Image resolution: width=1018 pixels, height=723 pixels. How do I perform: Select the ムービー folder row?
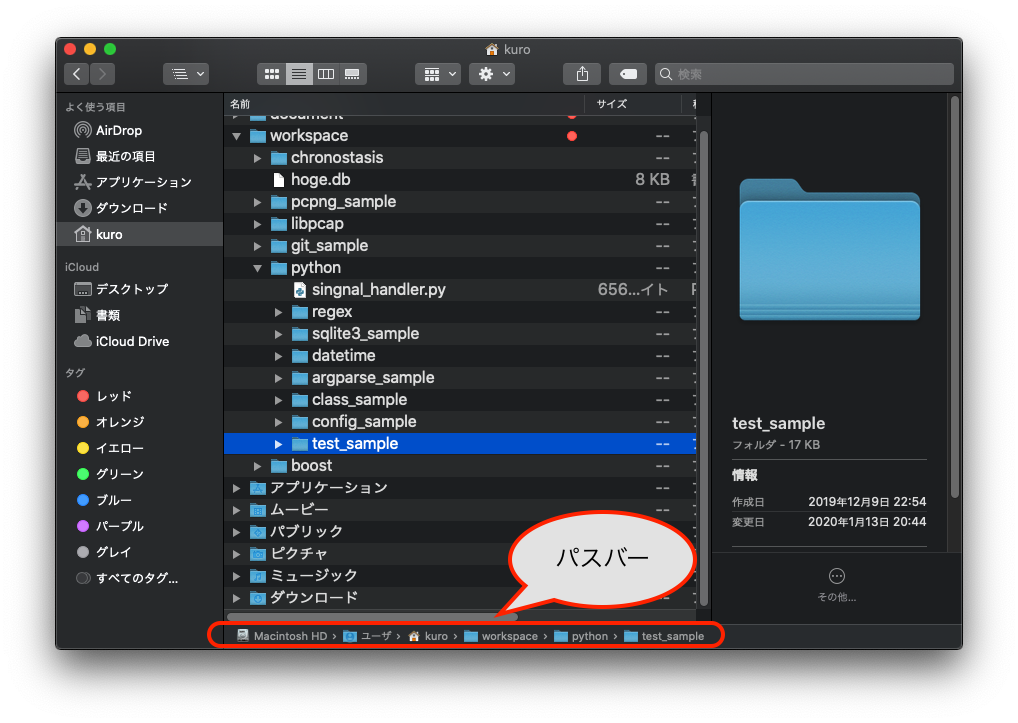[460, 510]
